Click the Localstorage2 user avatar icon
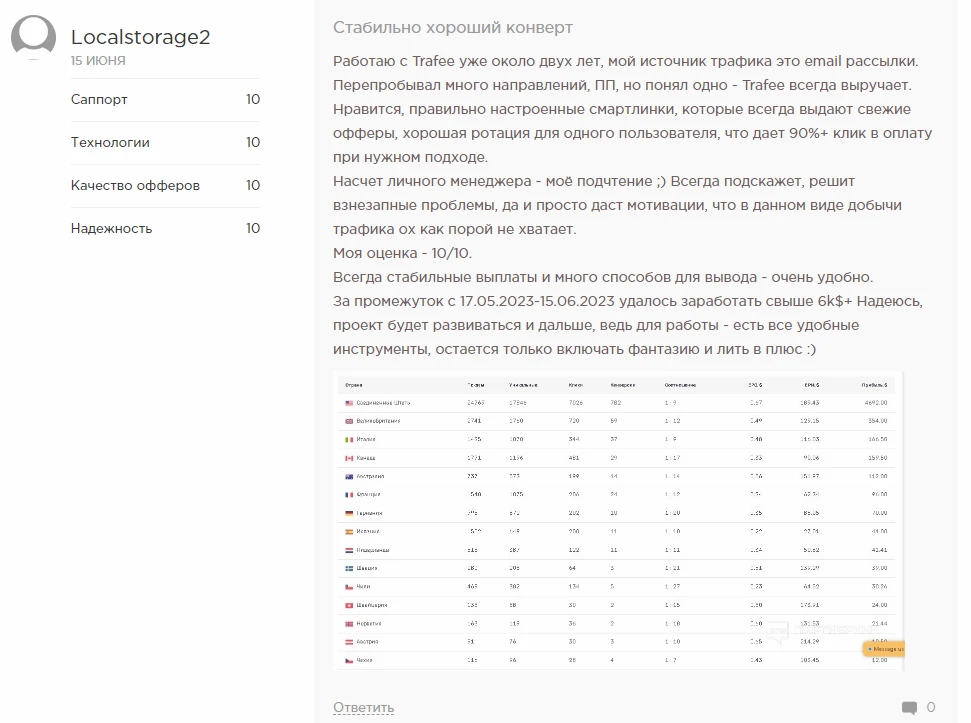971x723 pixels. pyautogui.click(x=33, y=37)
